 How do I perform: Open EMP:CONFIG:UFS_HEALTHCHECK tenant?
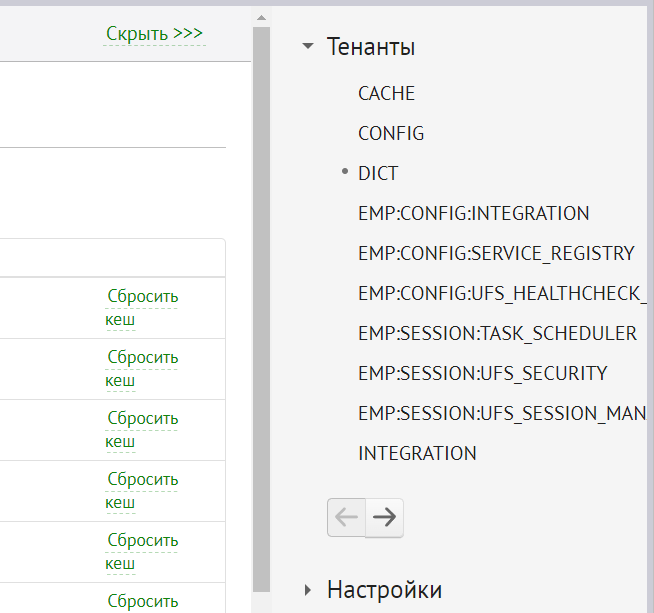tap(500, 293)
